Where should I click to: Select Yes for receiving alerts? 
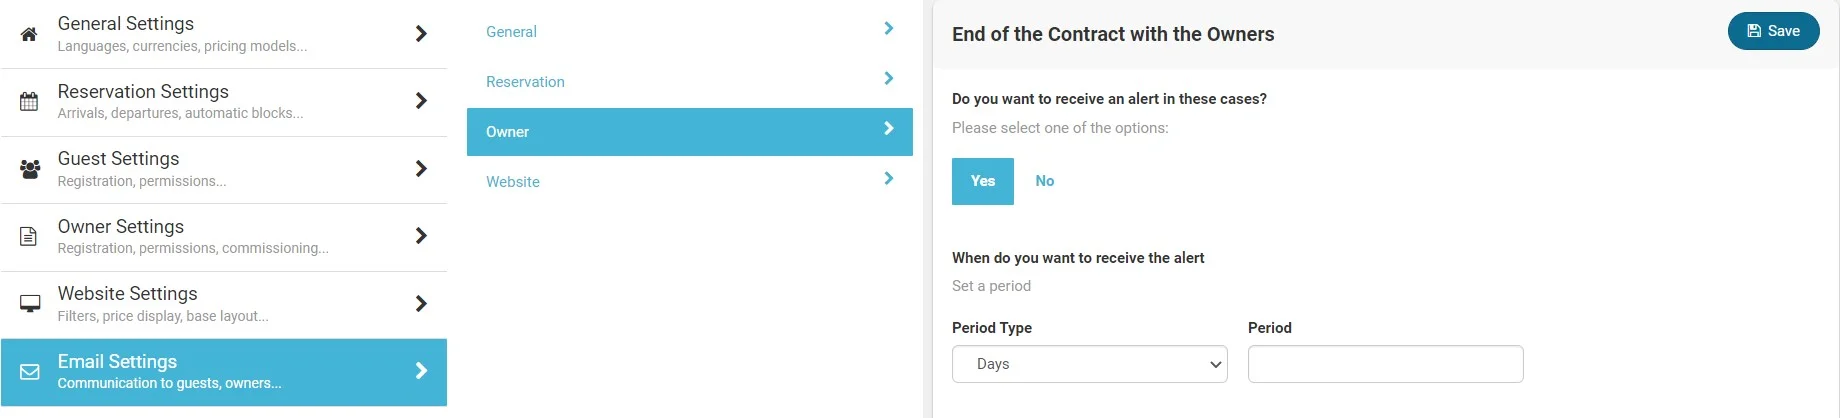tap(982, 181)
